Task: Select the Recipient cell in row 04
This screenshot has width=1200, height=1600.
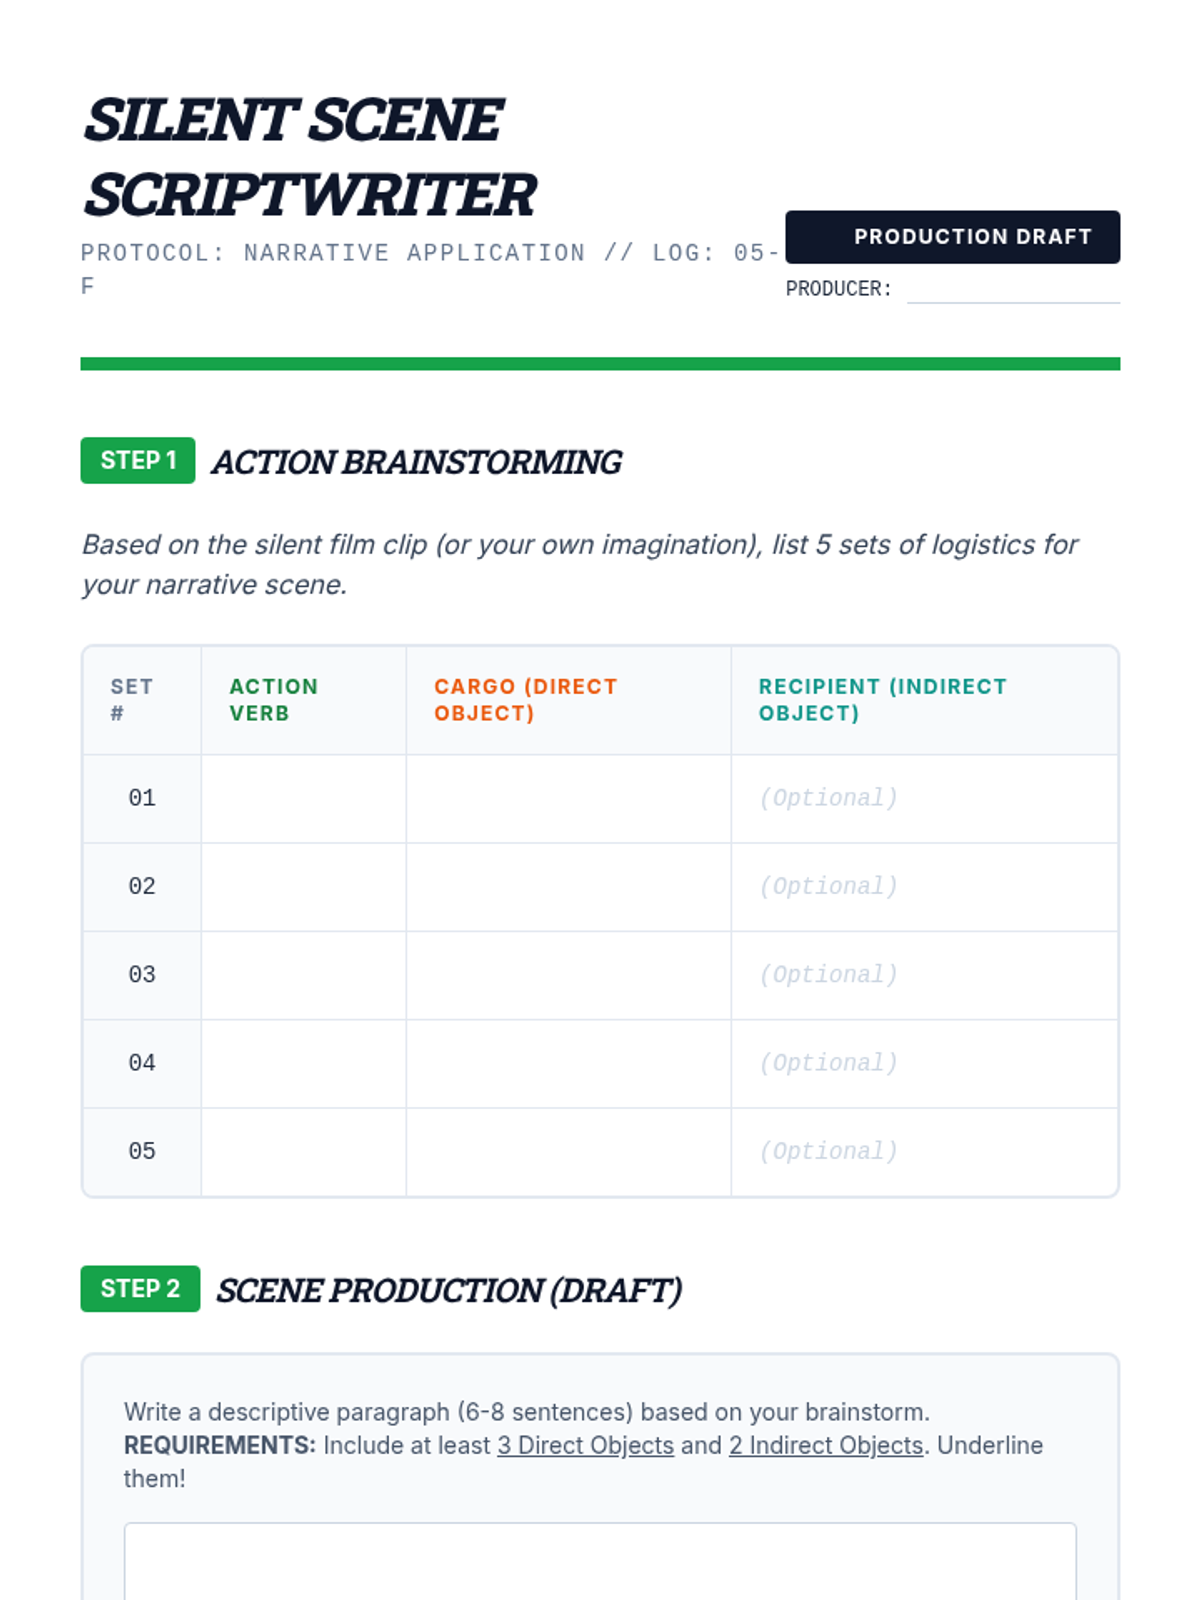Action: pyautogui.click(x=924, y=1063)
